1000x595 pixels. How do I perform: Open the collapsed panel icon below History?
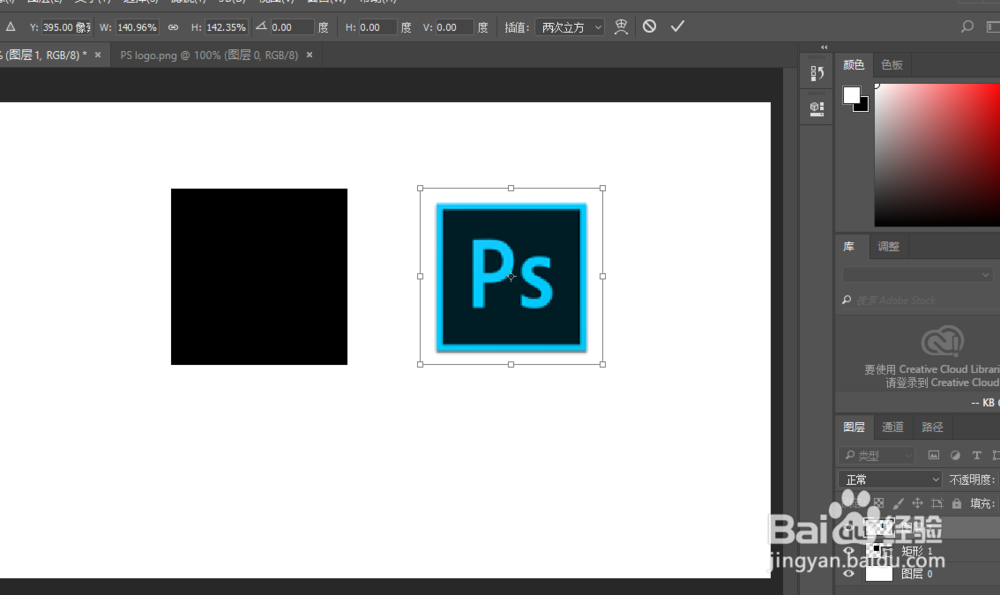click(x=817, y=109)
